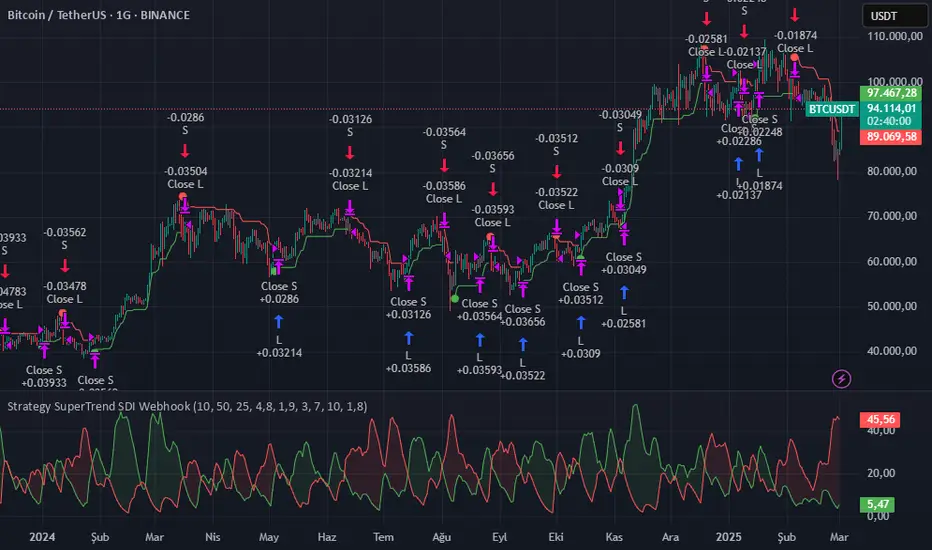Click the -0.03586 Close L label
The width and height of the screenshot is (932, 550).
pyautogui.click(x=444, y=192)
